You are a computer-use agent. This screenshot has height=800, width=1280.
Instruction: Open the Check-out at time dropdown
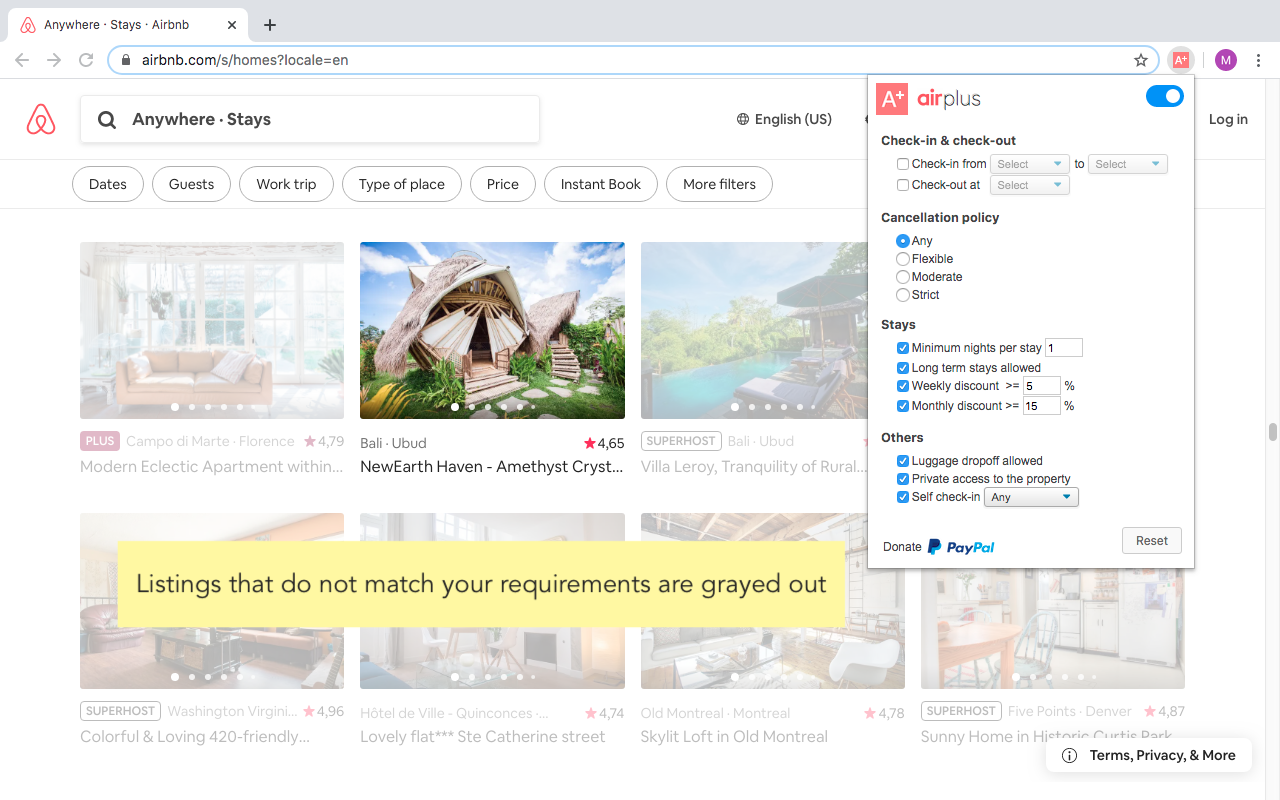click(x=1029, y=184)
